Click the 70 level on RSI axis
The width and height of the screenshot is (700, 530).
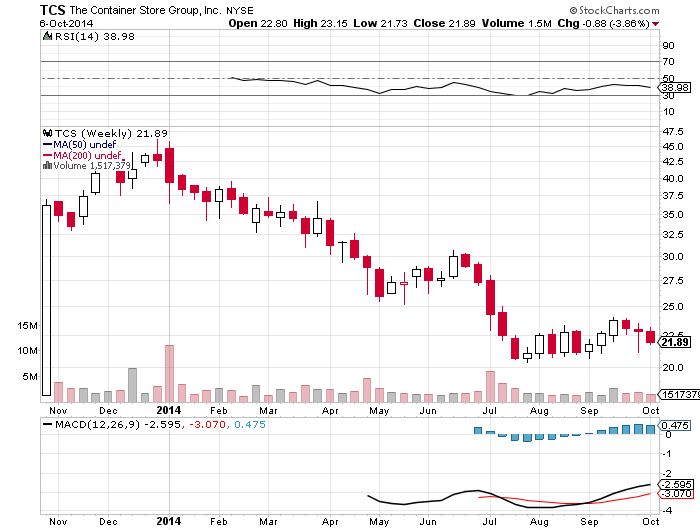tap(669, 62)
